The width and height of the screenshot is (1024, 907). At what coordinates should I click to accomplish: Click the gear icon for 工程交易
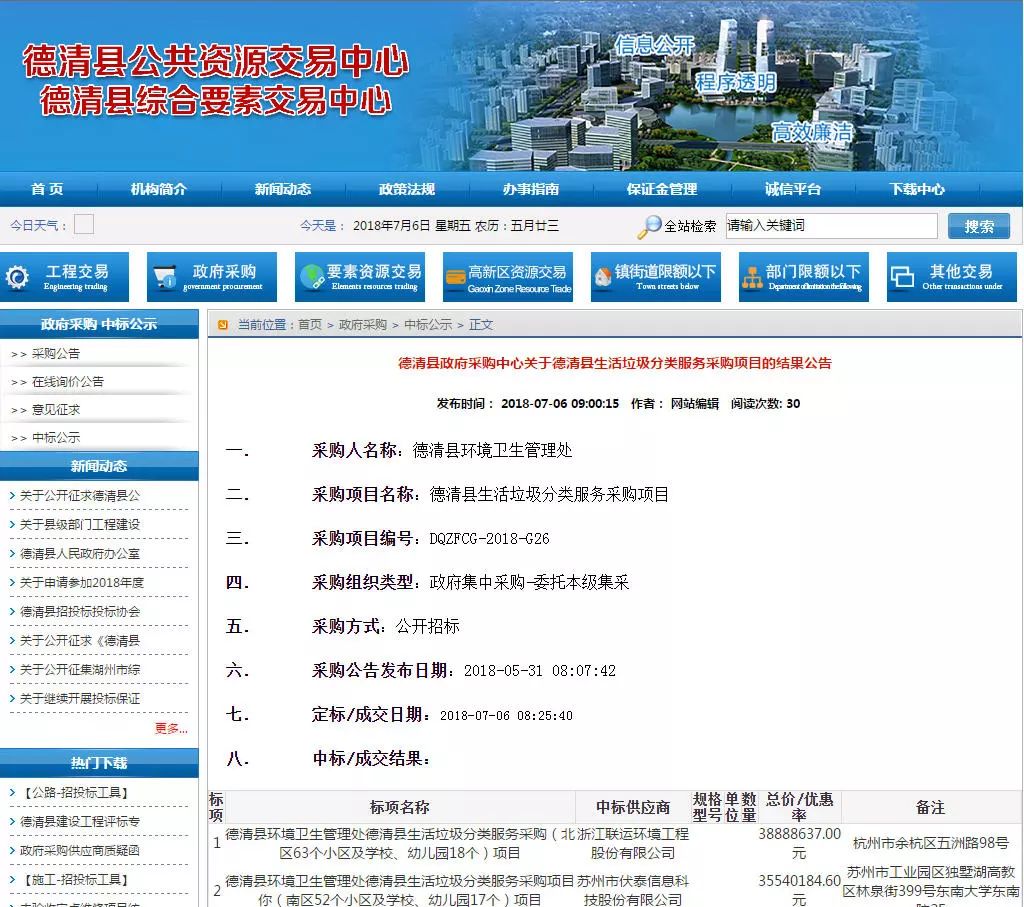(17, 278)
